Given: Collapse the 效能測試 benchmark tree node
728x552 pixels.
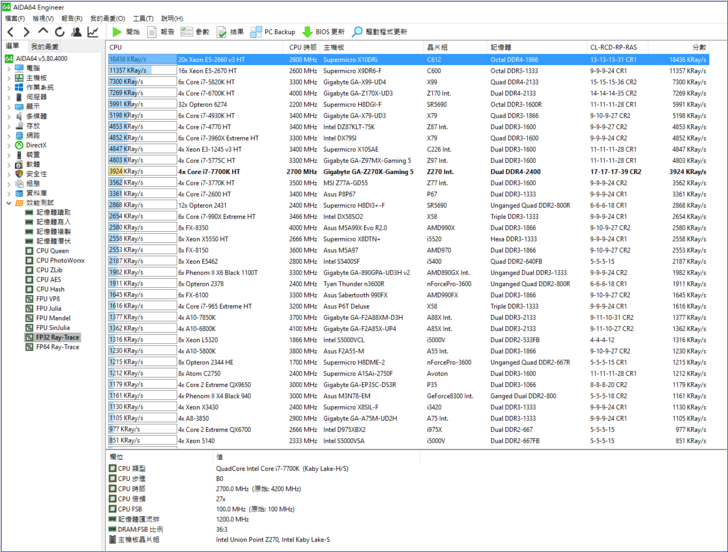Looking at the screenshot, I should tap(10, 203).
